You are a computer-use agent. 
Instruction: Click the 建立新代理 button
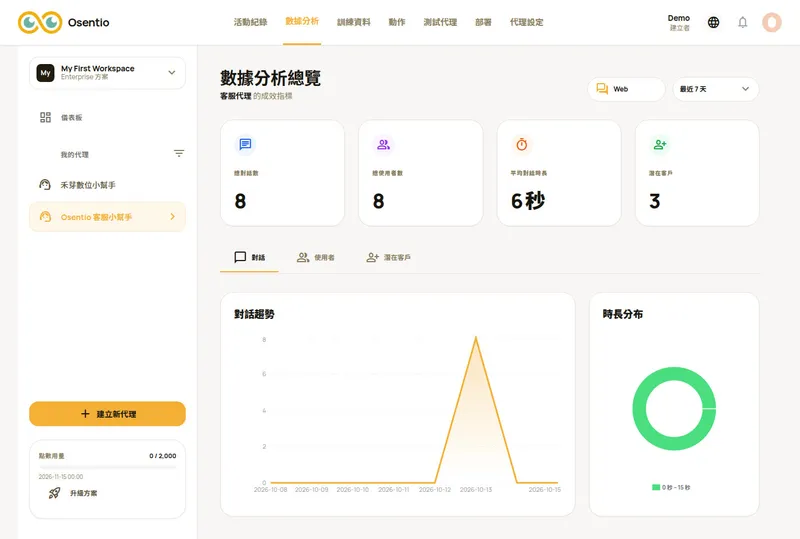(x=107, y=413)
